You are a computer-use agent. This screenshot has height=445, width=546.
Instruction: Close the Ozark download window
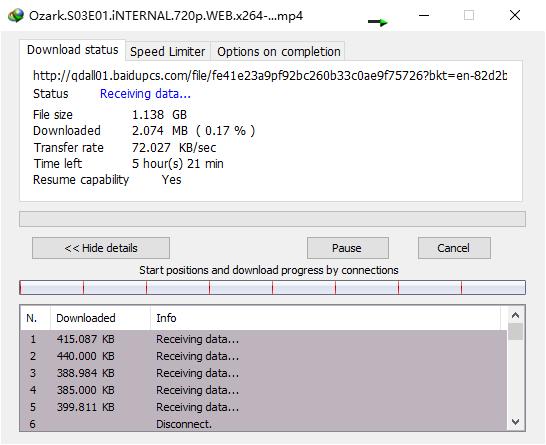tap(515, 15)
